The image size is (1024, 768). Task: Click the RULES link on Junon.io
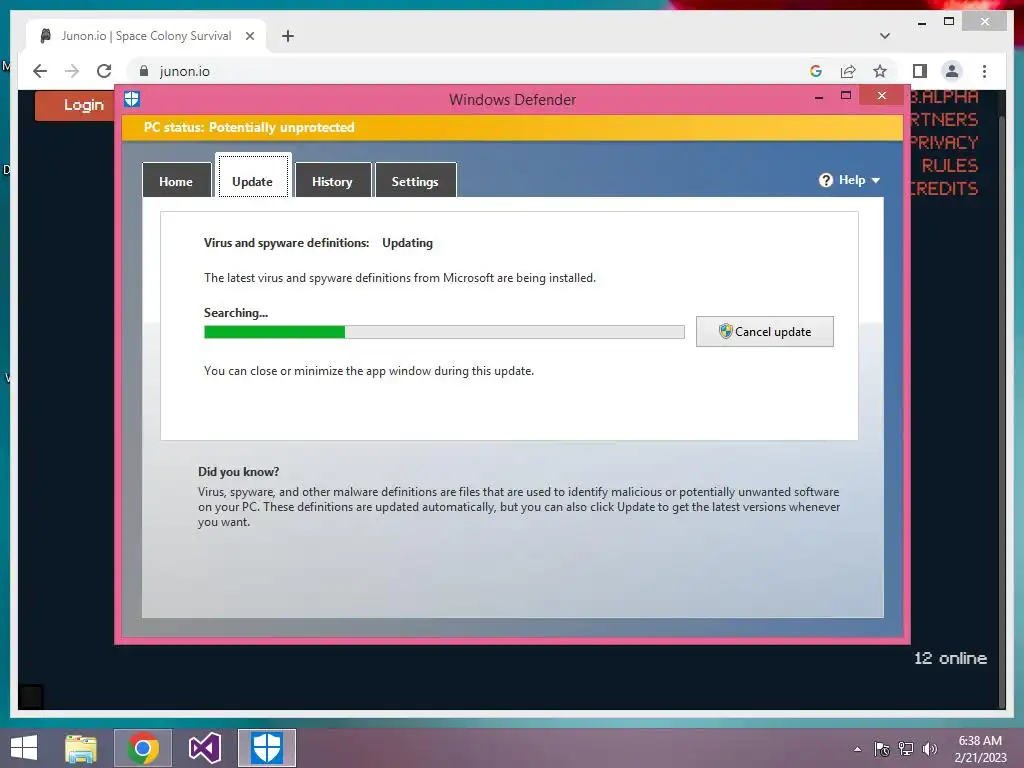click(950, 165)
